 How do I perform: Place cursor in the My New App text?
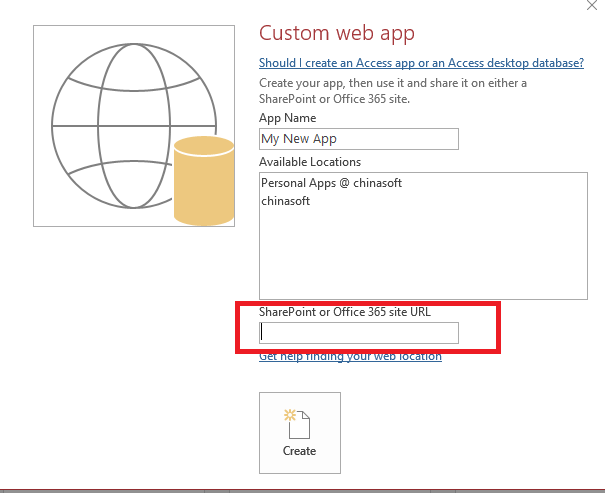[299, 139]
